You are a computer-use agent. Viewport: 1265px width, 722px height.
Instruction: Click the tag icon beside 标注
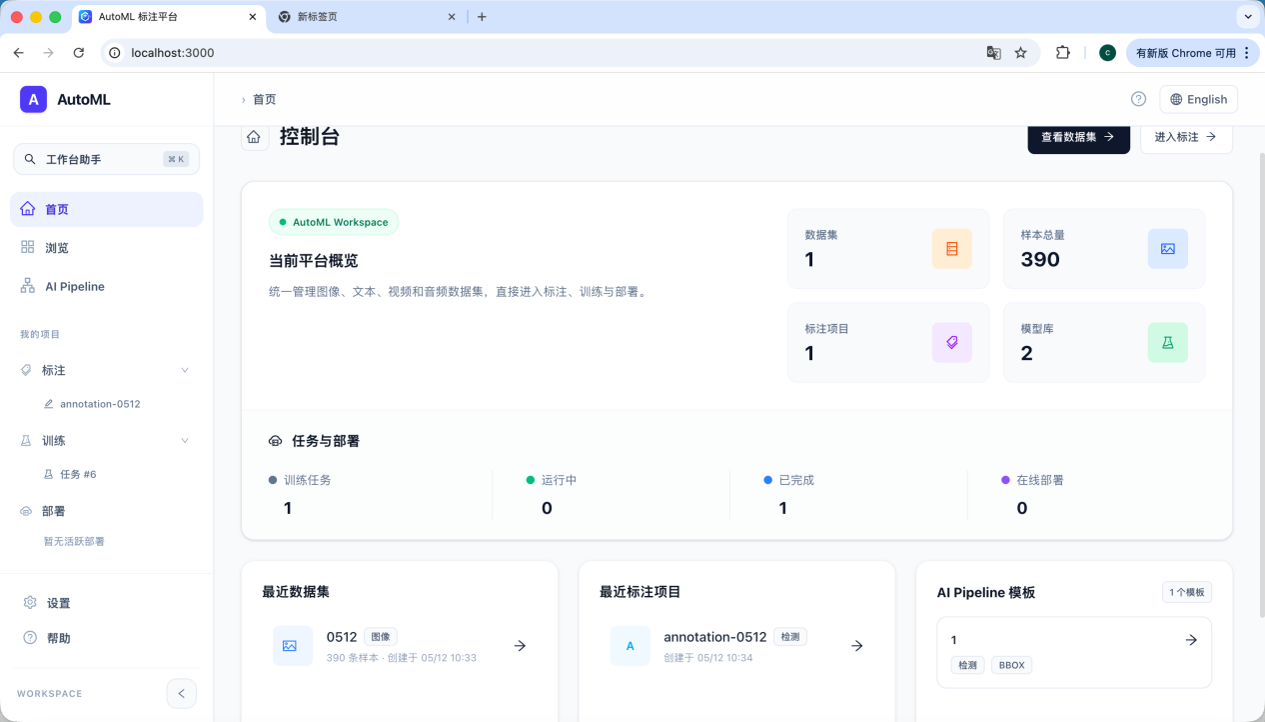click(27, 370)
